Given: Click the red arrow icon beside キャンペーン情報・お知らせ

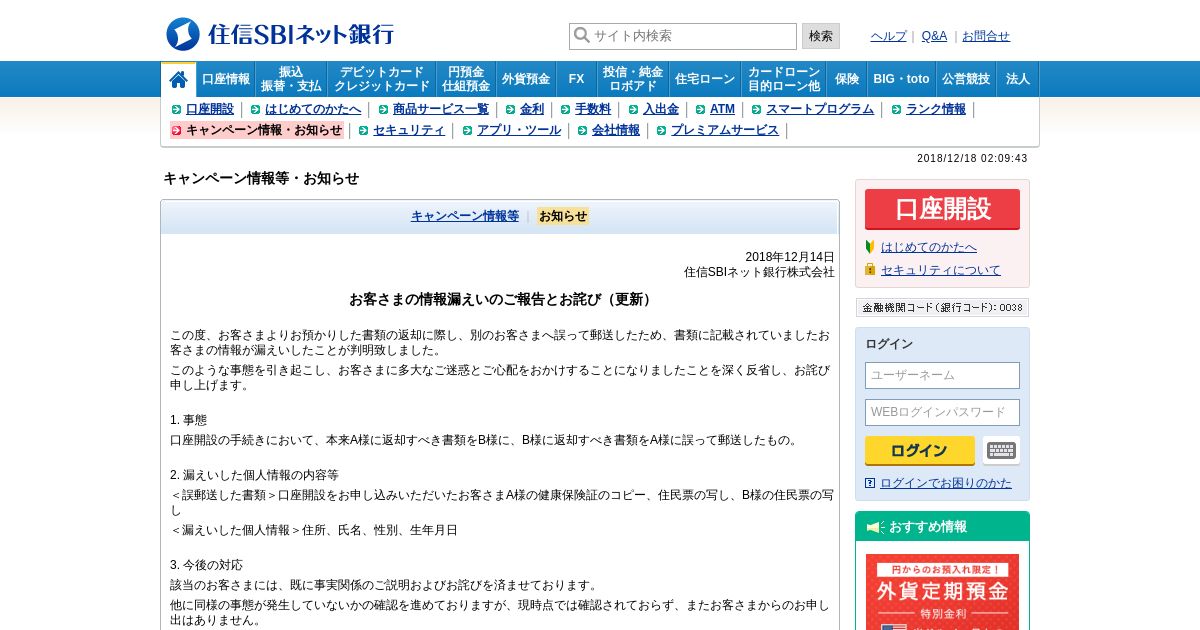Looking at the screenshot, I should pyautogui.click(x=176, y=130).
